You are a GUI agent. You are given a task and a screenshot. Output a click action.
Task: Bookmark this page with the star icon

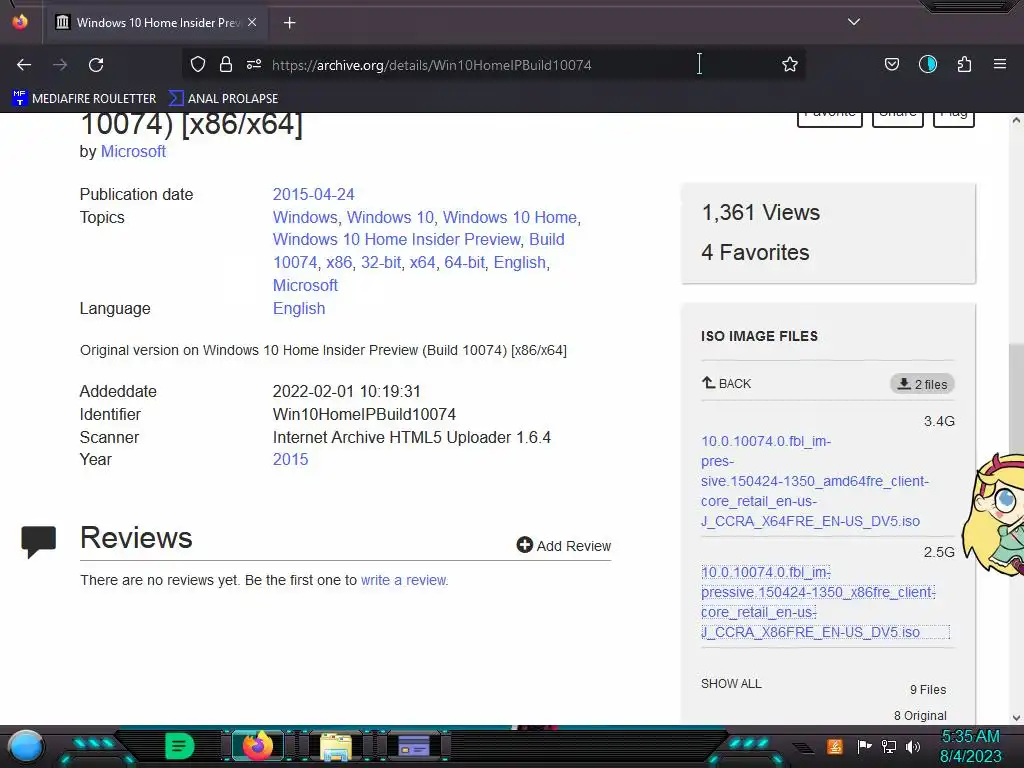click(x=790, y=64)
